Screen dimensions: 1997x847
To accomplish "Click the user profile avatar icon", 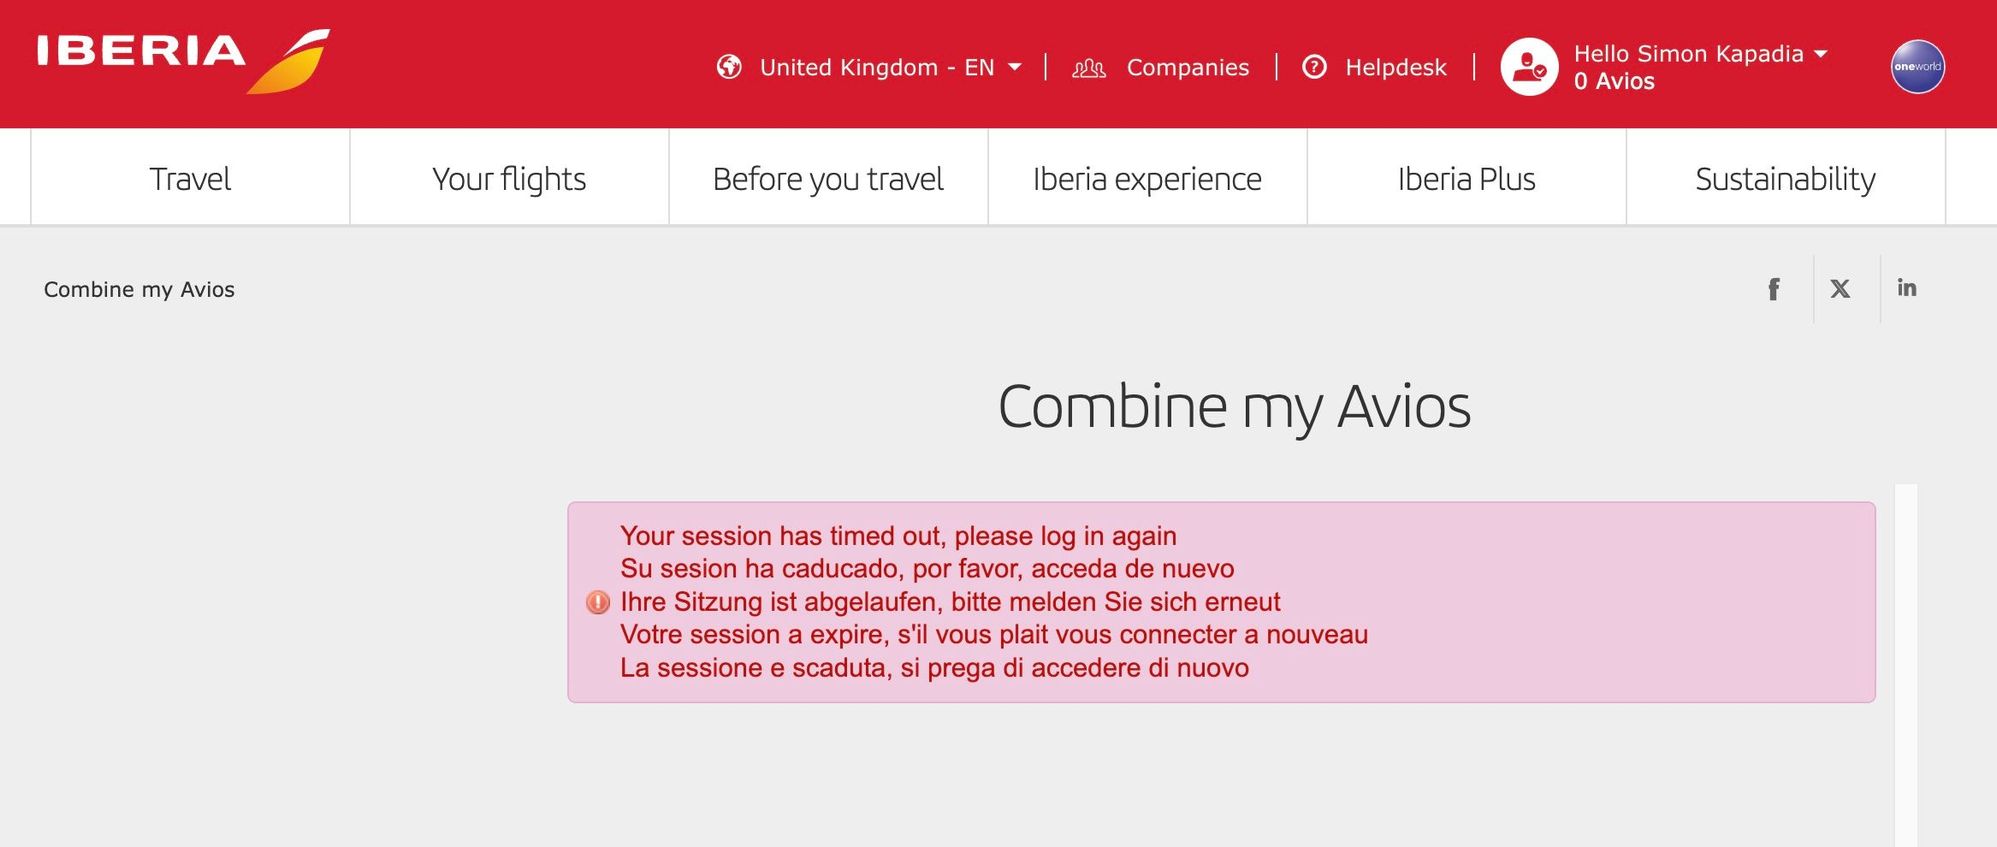I will (x=1529, y=67).
